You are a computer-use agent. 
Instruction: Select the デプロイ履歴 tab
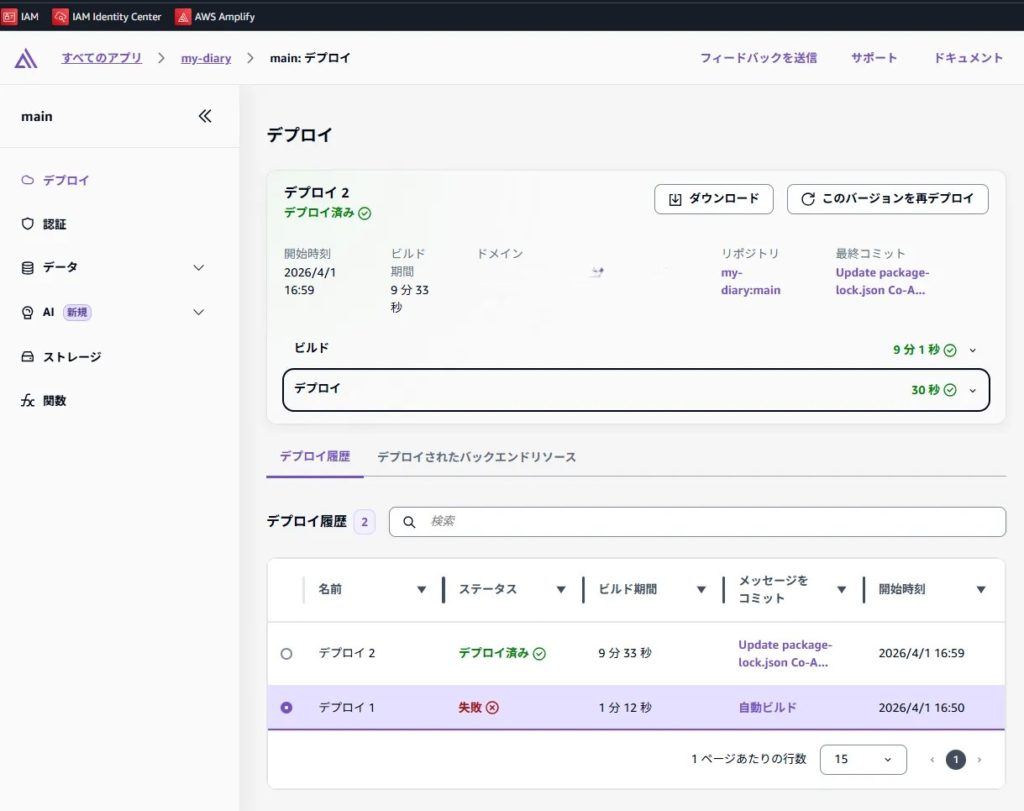315,457
